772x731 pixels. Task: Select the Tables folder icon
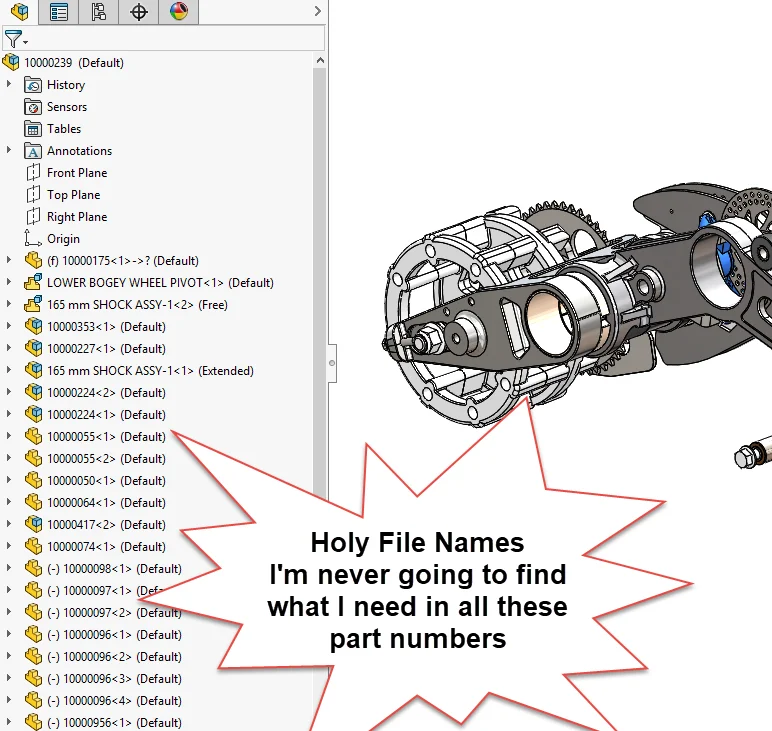(x=33, y=129)
